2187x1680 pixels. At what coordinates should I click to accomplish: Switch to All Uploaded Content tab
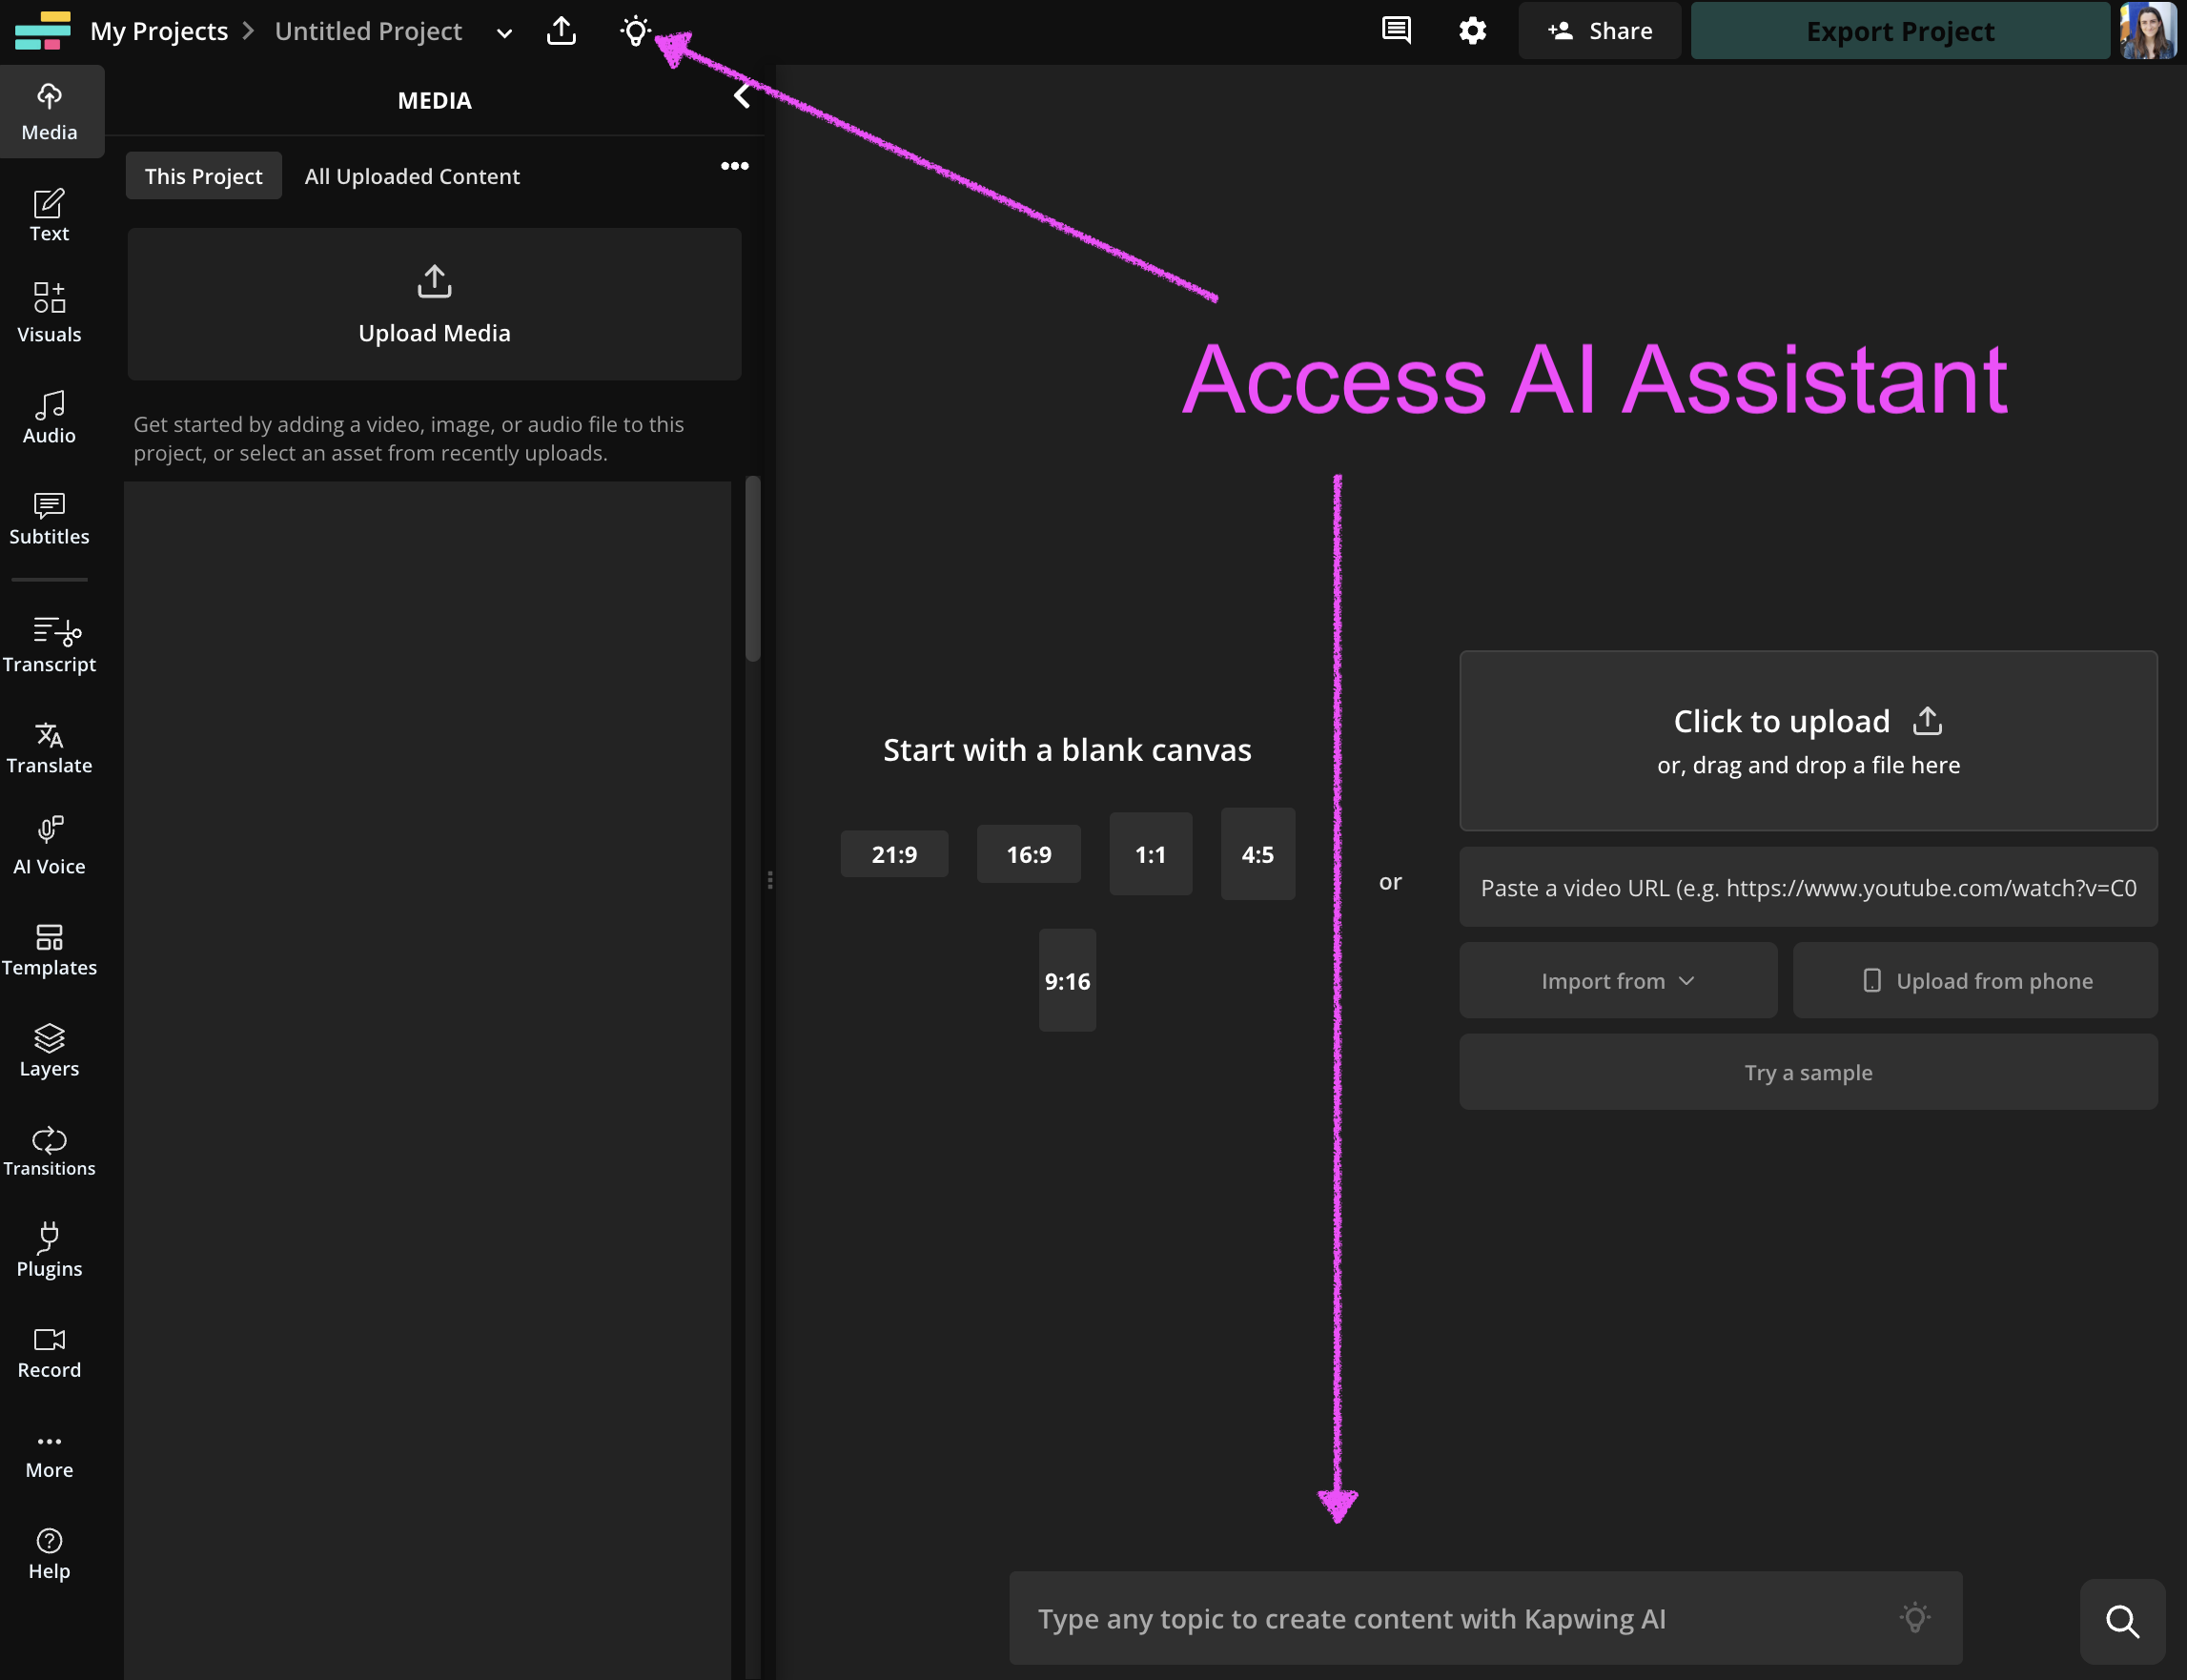click(412, 176)
